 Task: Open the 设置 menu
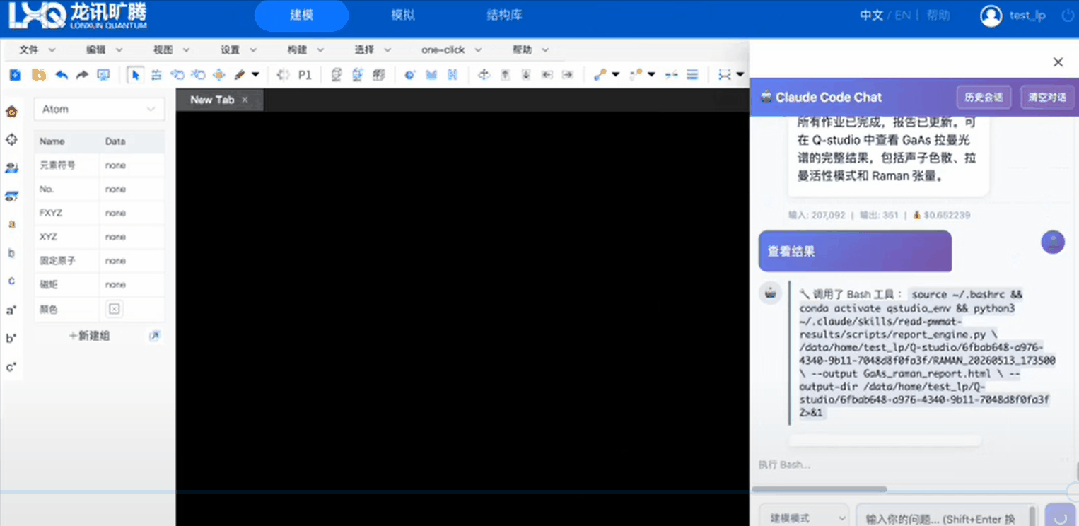238,50
